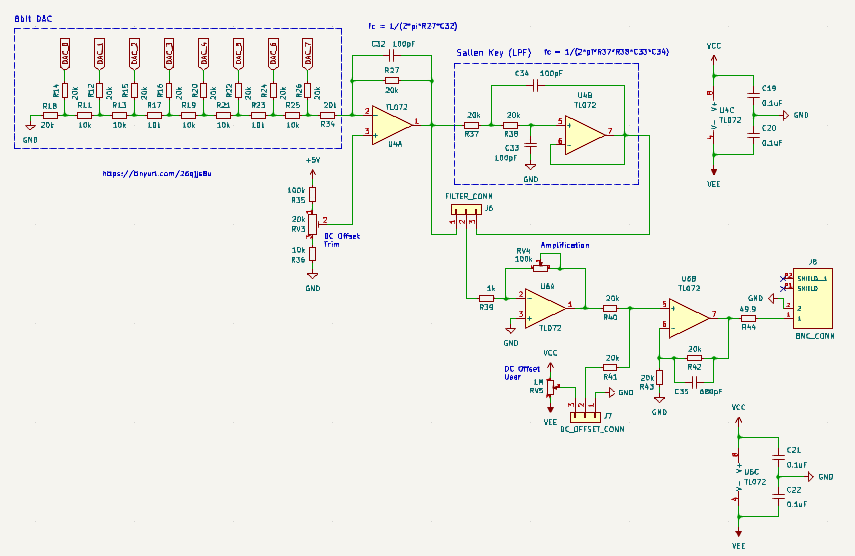Click the R44 49.9 ohm resistor
This screenshot has width=855, height=556.
point(747,317)
